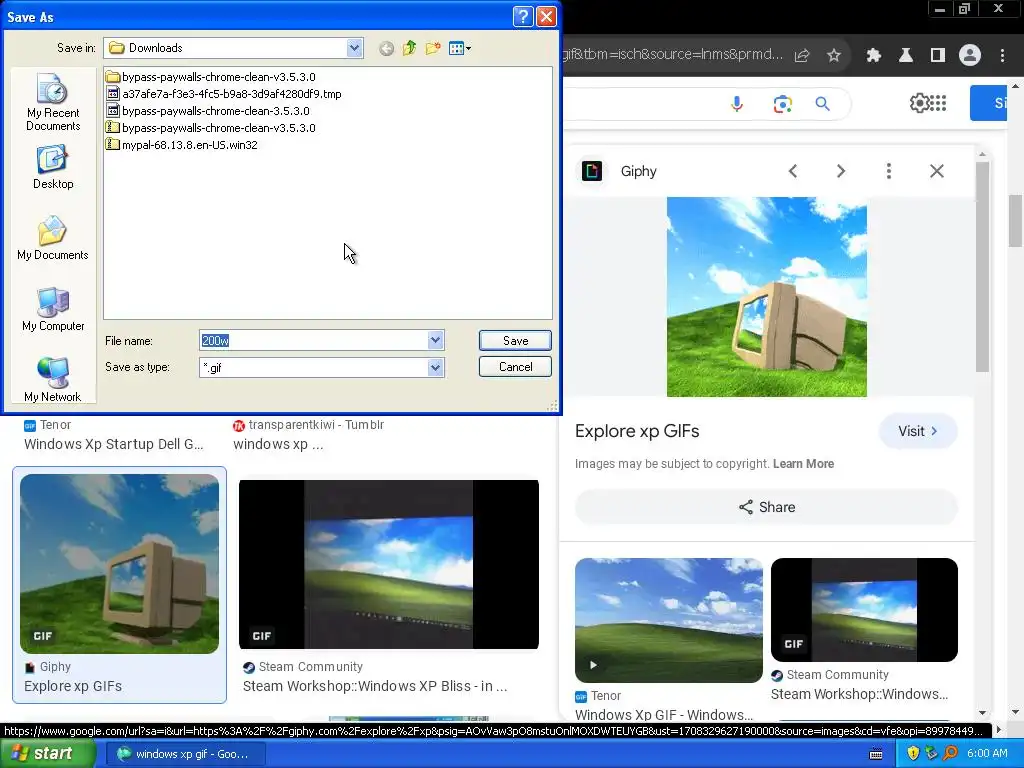Toggle Chrome side panel icon

point(938,56)
